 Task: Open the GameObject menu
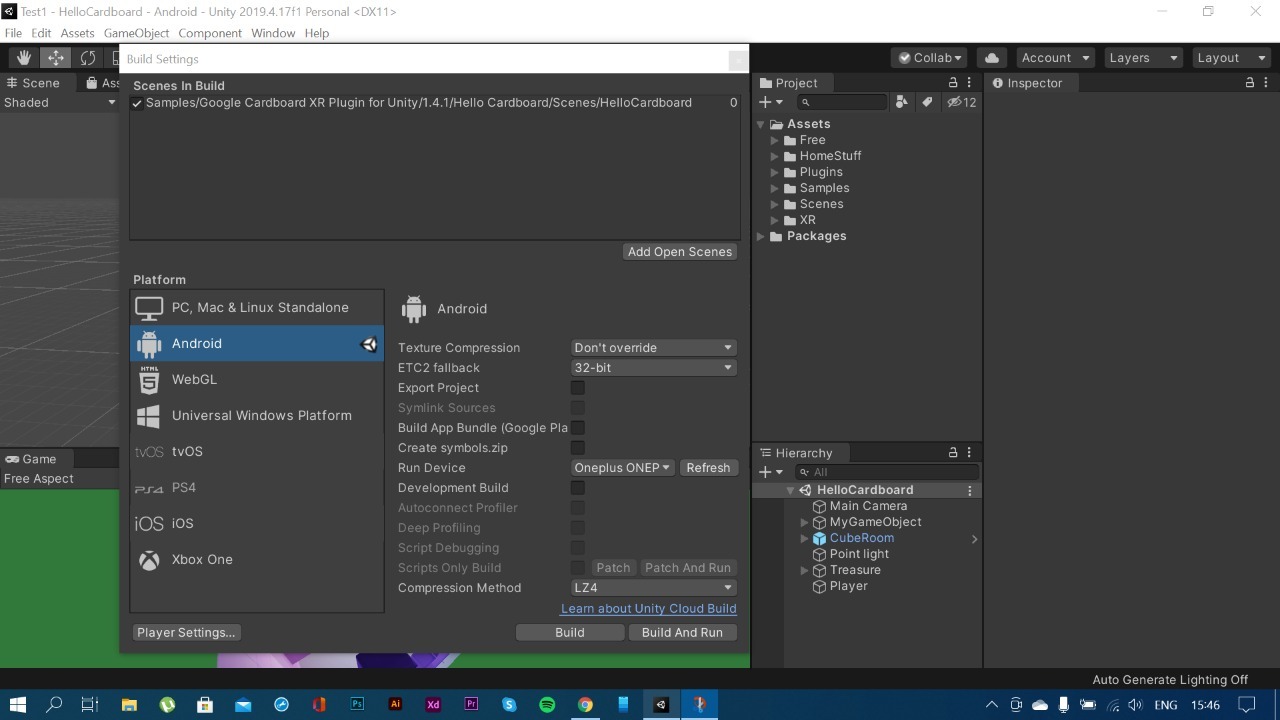coord(136,33)
